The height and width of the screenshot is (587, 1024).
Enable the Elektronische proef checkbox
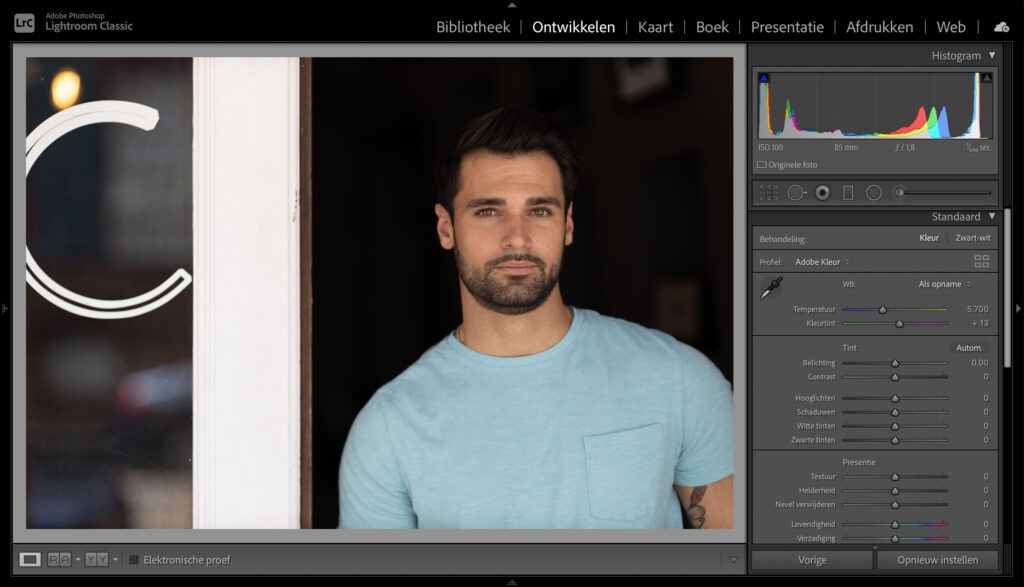point(134,560)
